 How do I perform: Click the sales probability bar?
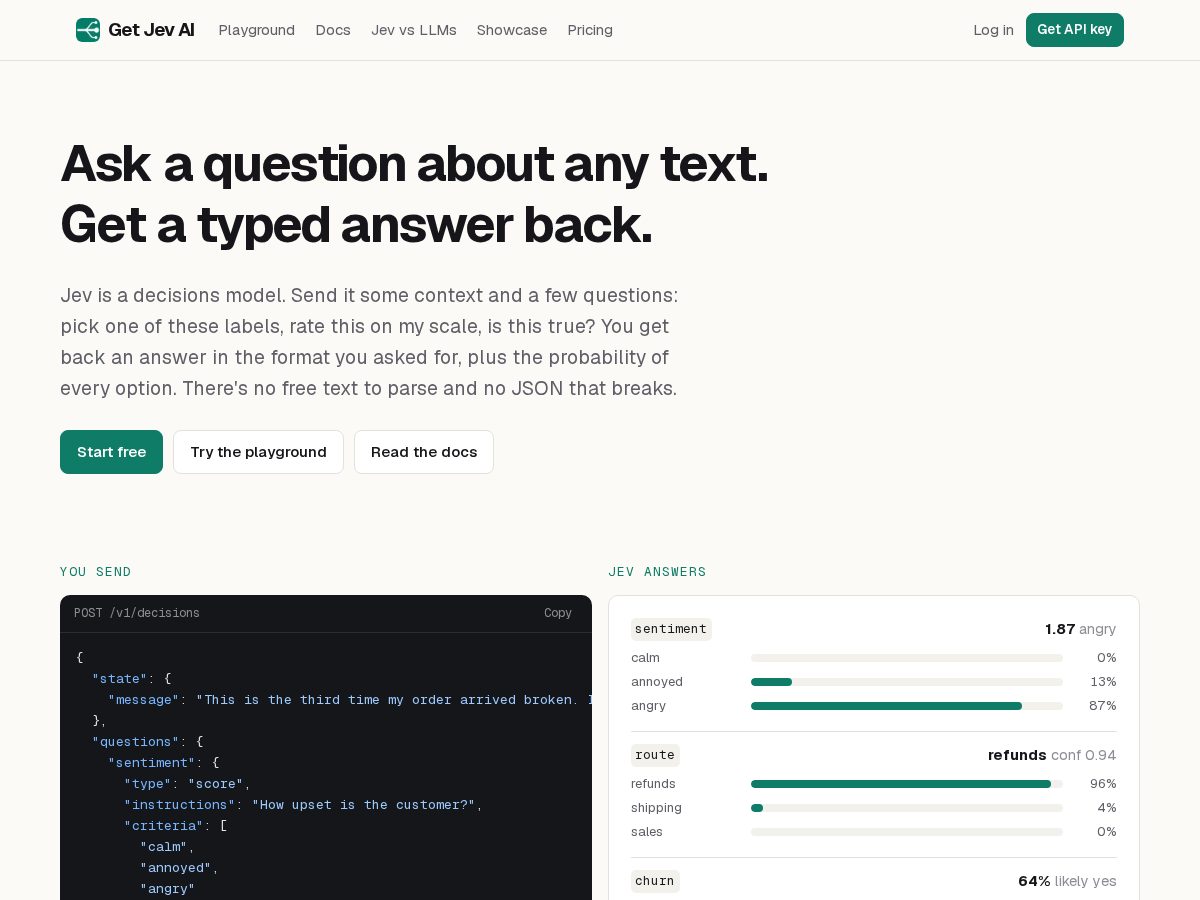tap(907, 832)
